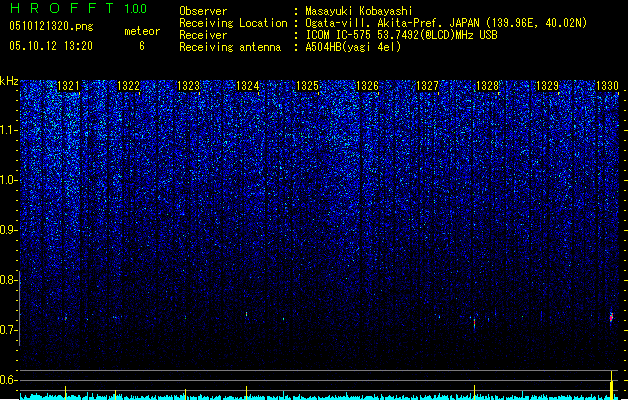Select the filename 0510121320.png

coord(51,26)
